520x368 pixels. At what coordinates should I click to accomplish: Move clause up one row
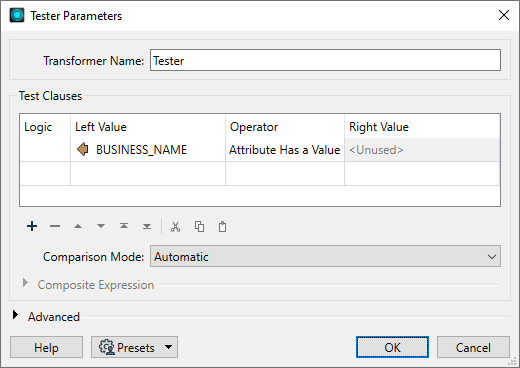click(x=78, y=226)
